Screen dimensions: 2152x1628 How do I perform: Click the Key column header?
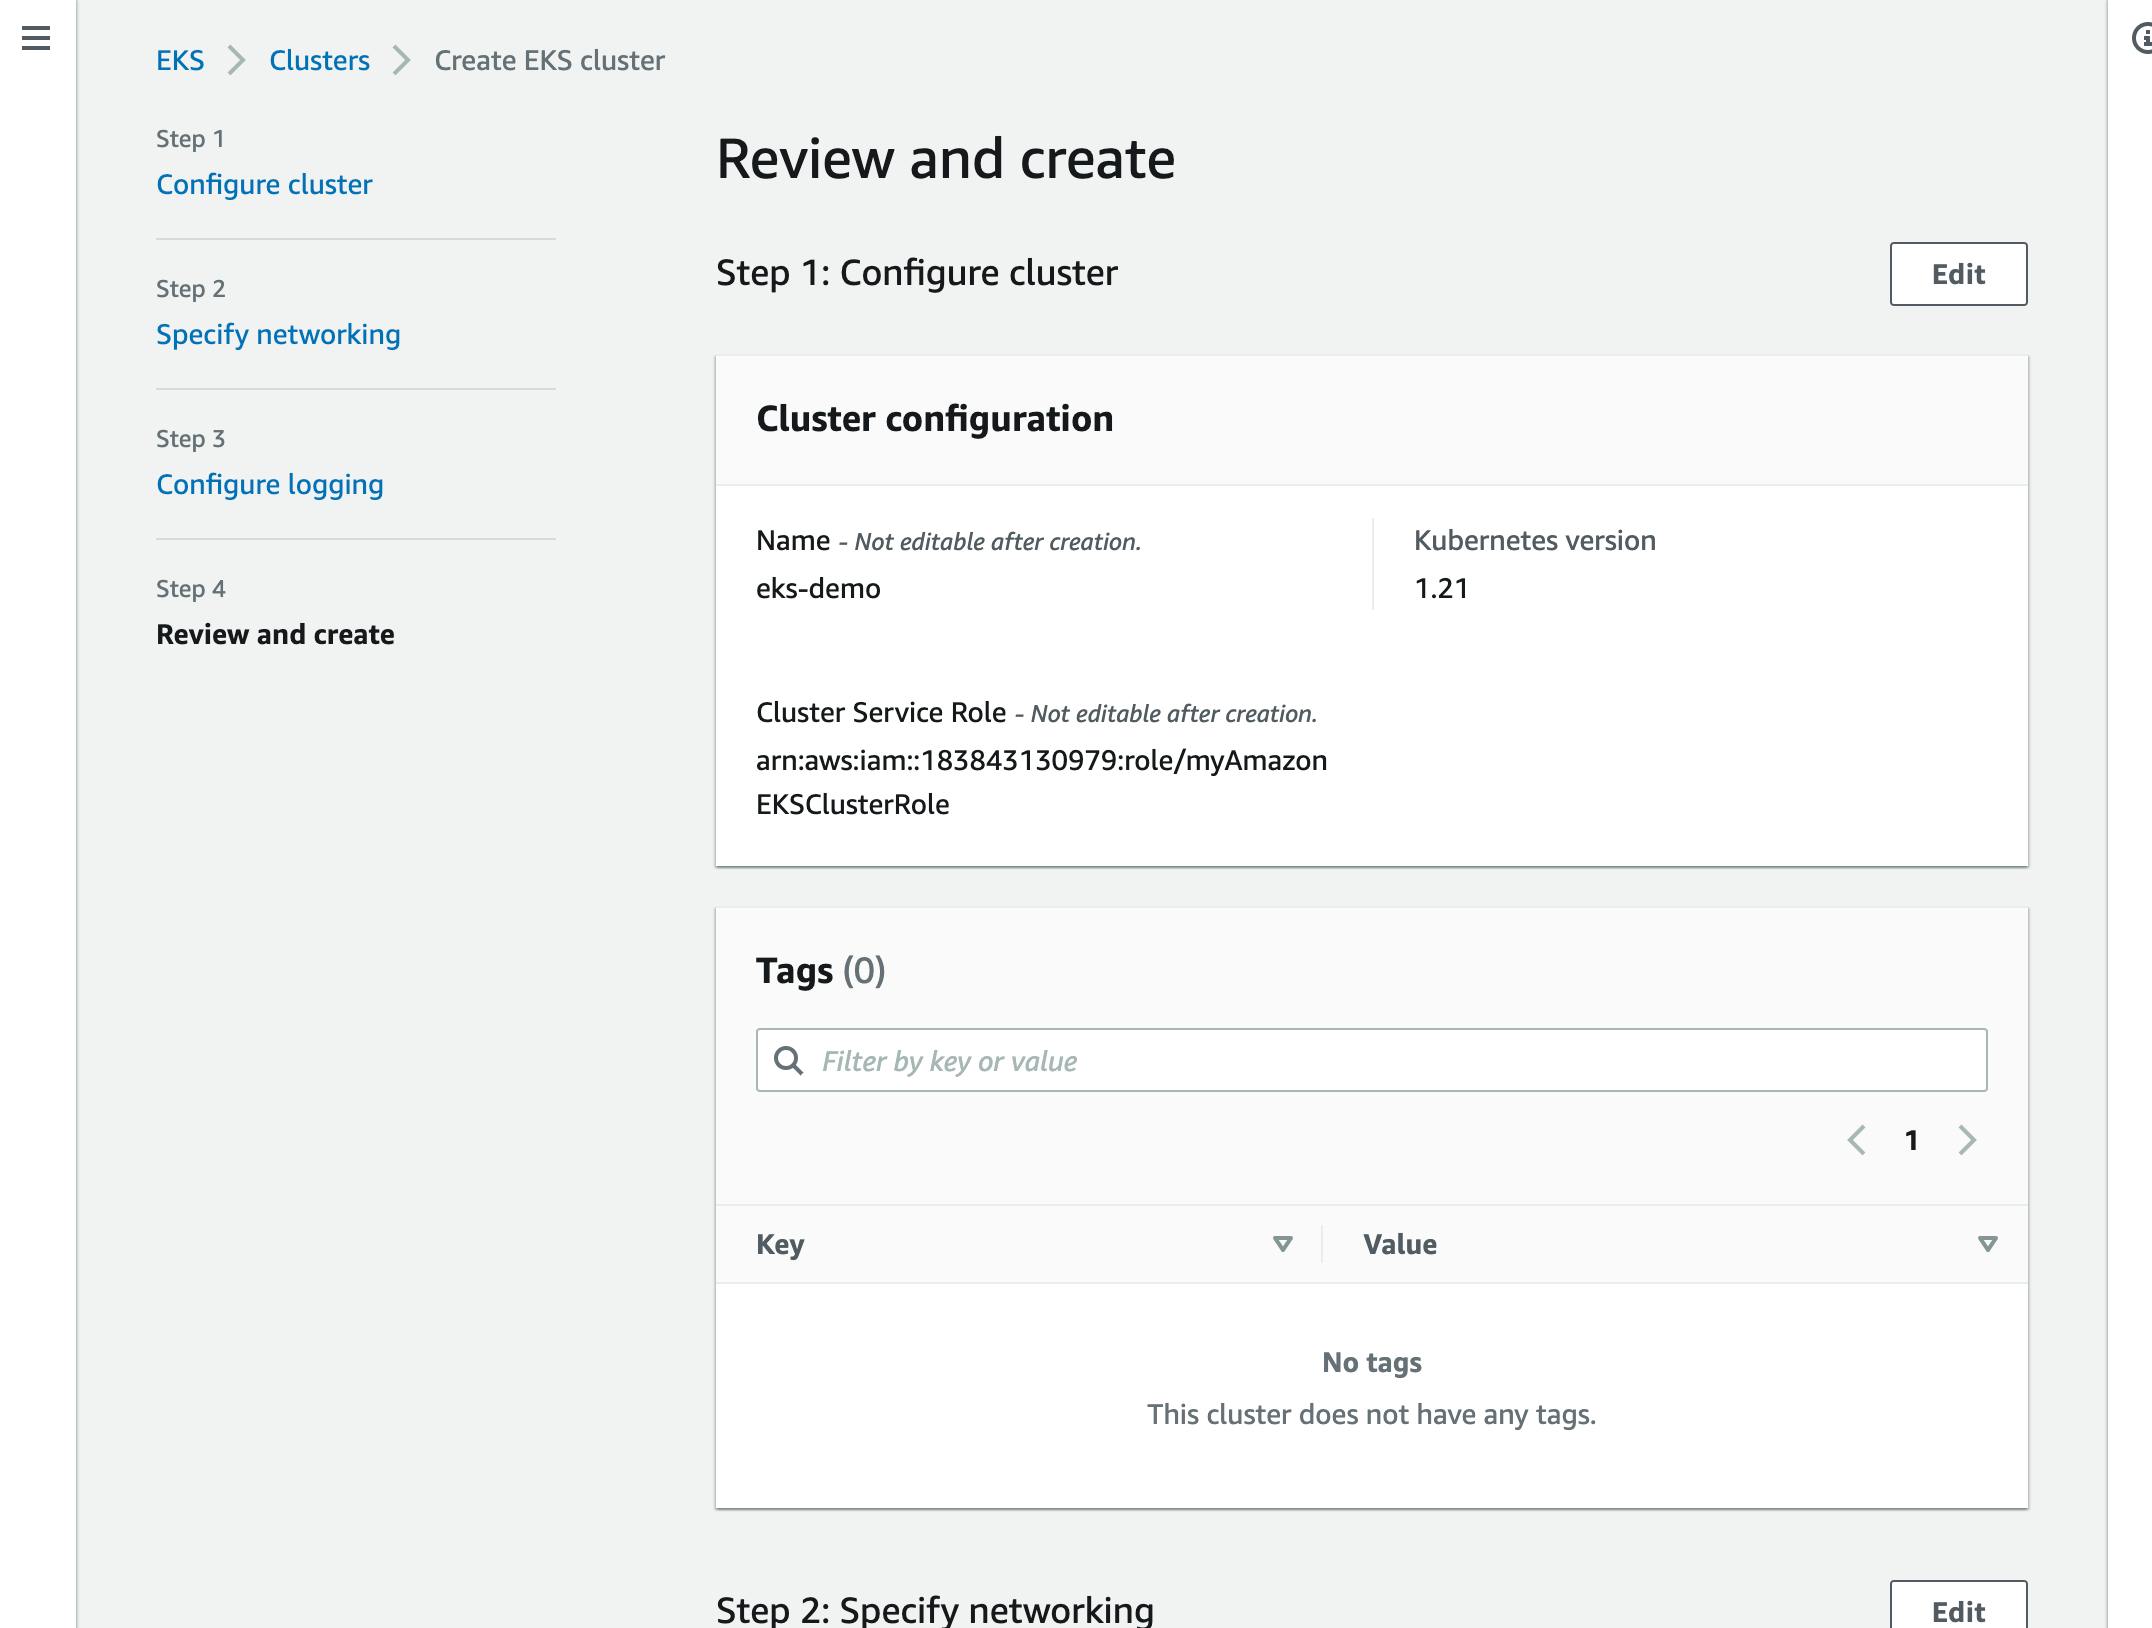point(780,1244)
